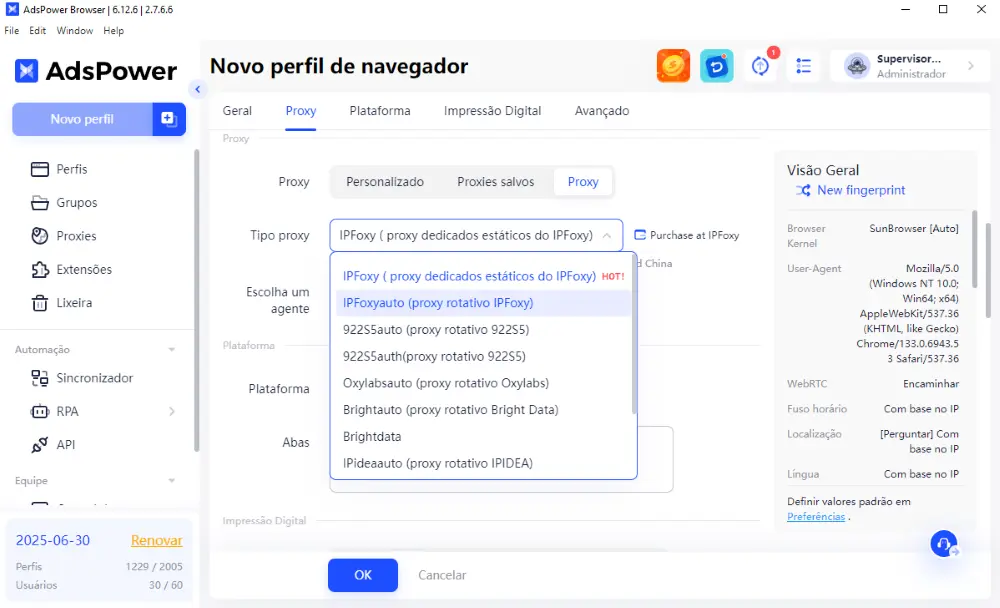
Task: Switch to the Impressão Digital tab
Action: [x=492, y=111]
